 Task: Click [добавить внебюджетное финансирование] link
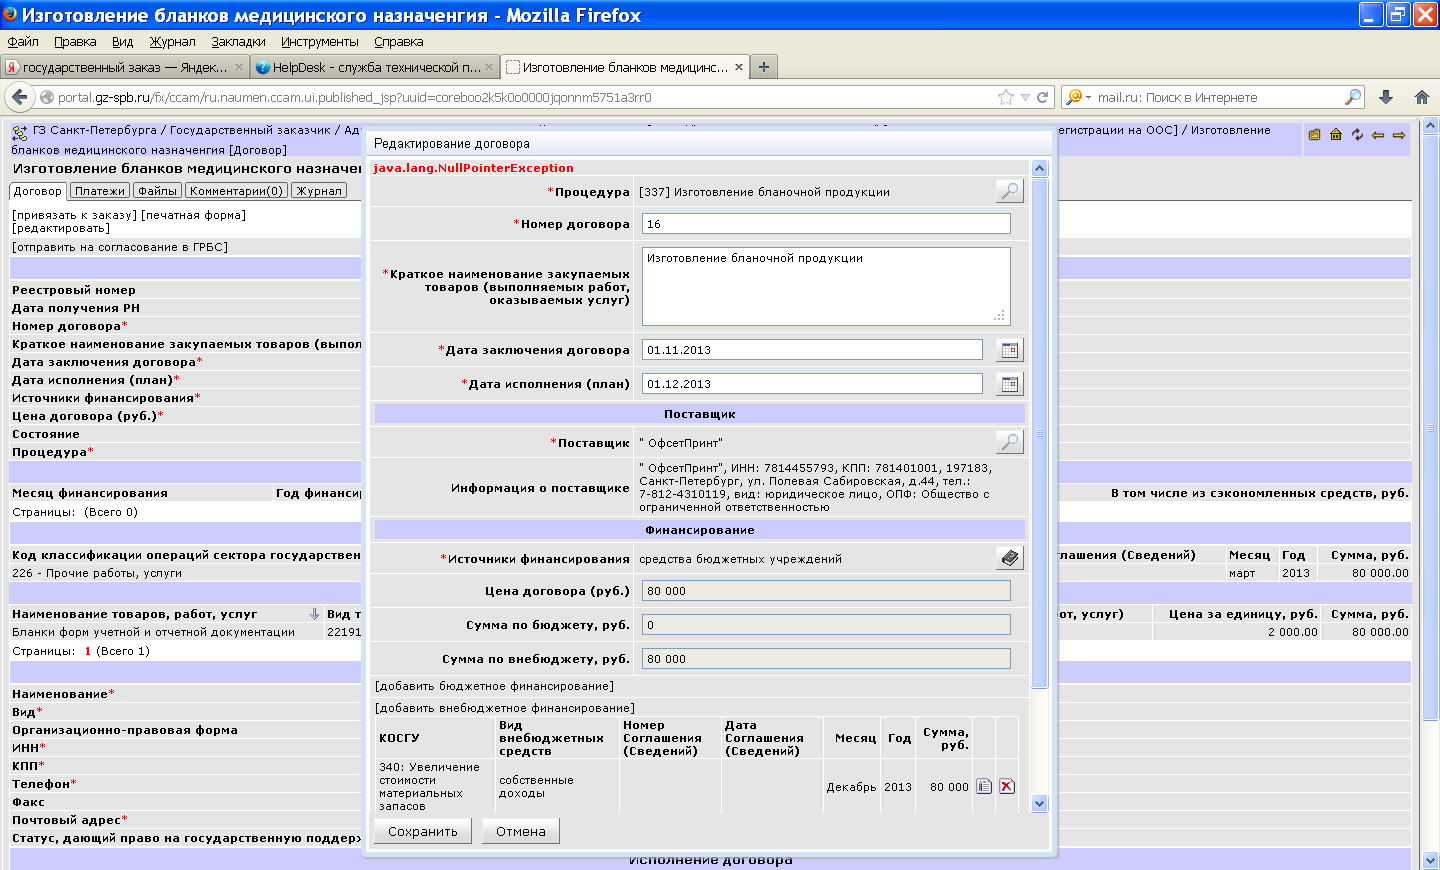point(504,708)
